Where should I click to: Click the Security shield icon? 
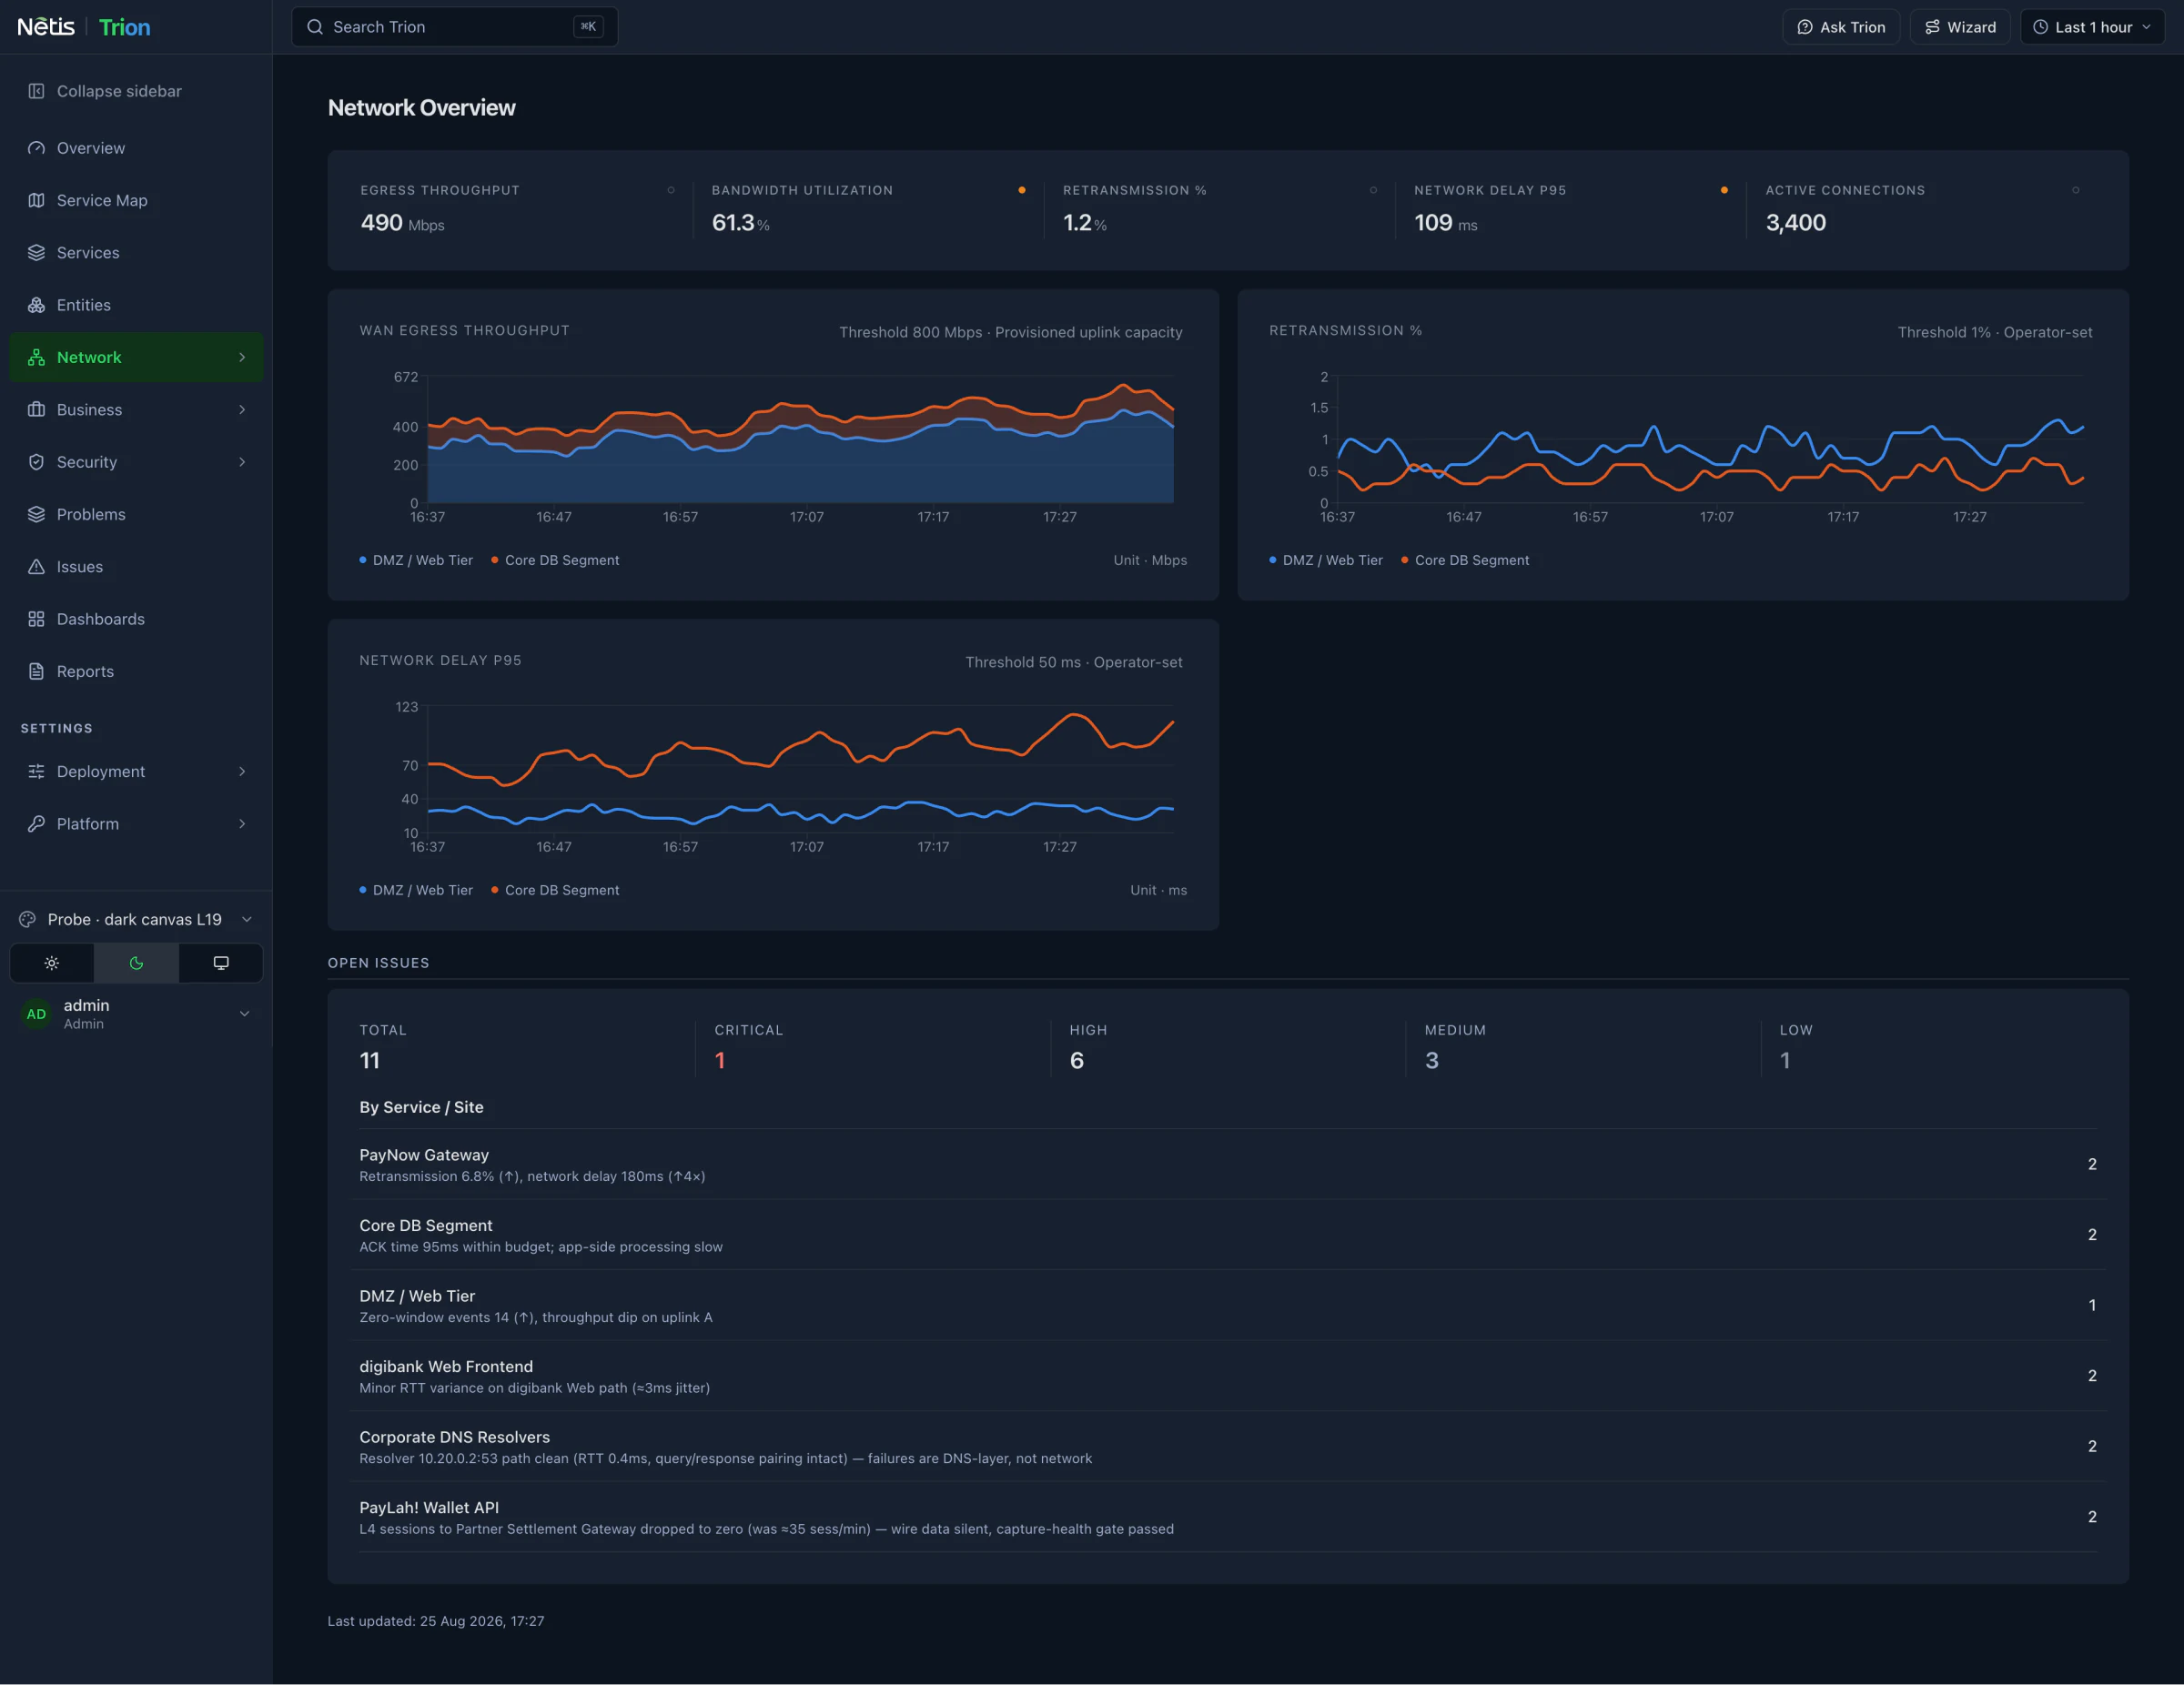tap(36, 462)
